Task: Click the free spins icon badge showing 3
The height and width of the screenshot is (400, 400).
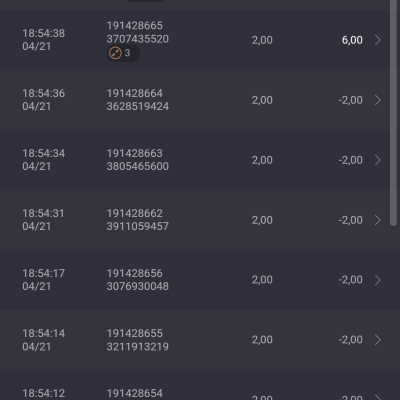Action: pyautogui.click(x=123, y=53)
